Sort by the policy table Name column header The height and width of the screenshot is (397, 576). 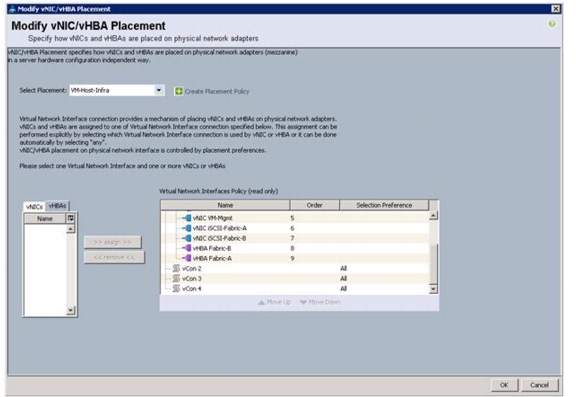click(225, 205)
